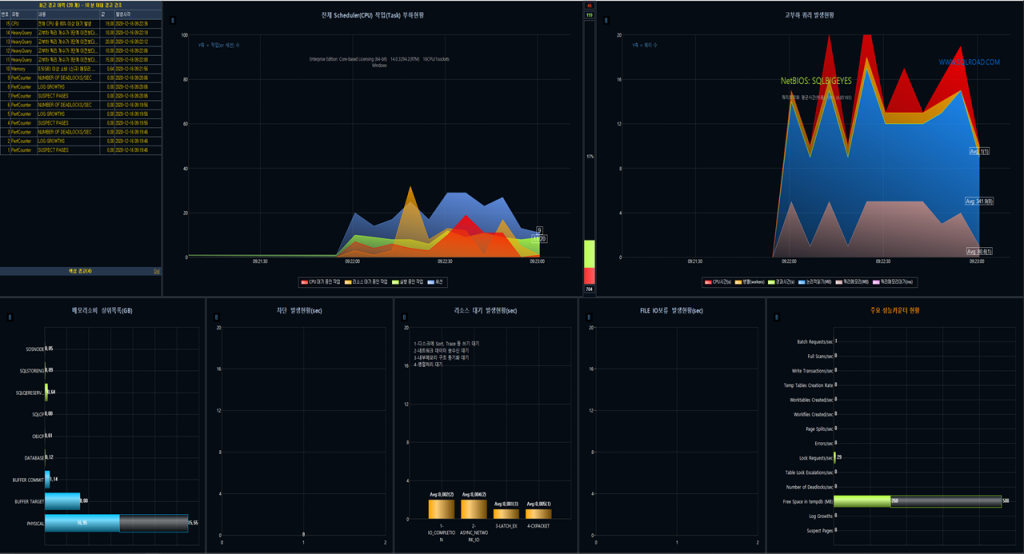Screen dimensions: 1024x554
Task: Click the Temp Tables Creation Rate label
Action: [x=808, y=385]
